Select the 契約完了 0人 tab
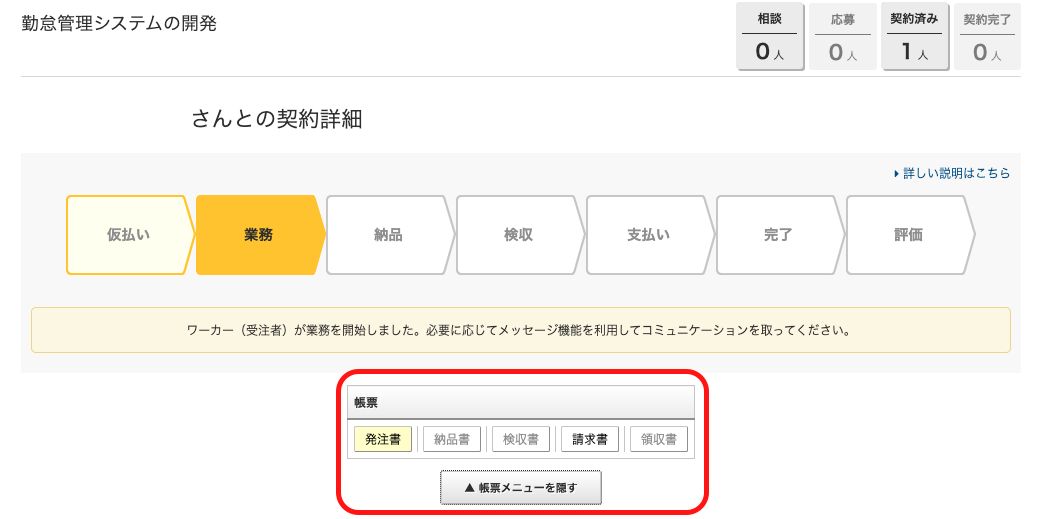This screenshot has height=519, width=1048. [987, 37]
